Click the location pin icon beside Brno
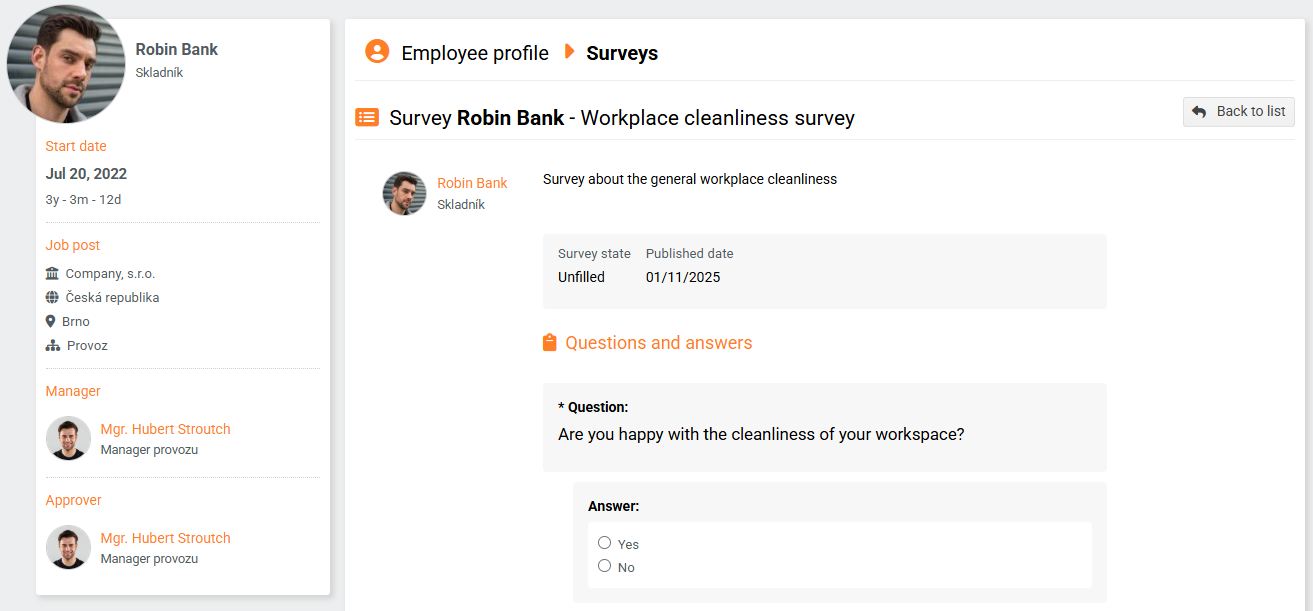This screenshot has width=1313, height=611. [x=51, y=321]
